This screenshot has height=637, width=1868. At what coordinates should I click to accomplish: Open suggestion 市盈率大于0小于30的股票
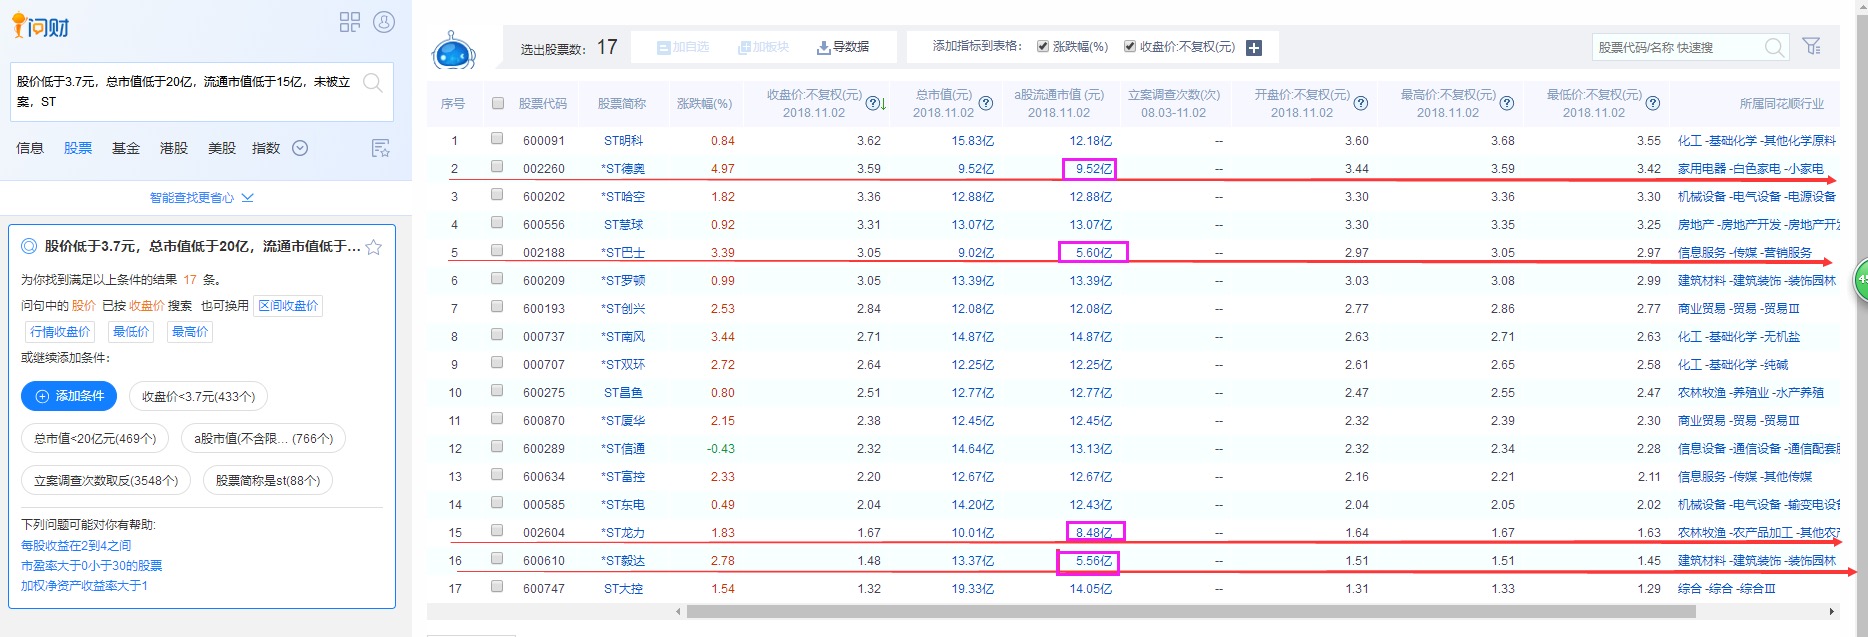coord(91,566)
